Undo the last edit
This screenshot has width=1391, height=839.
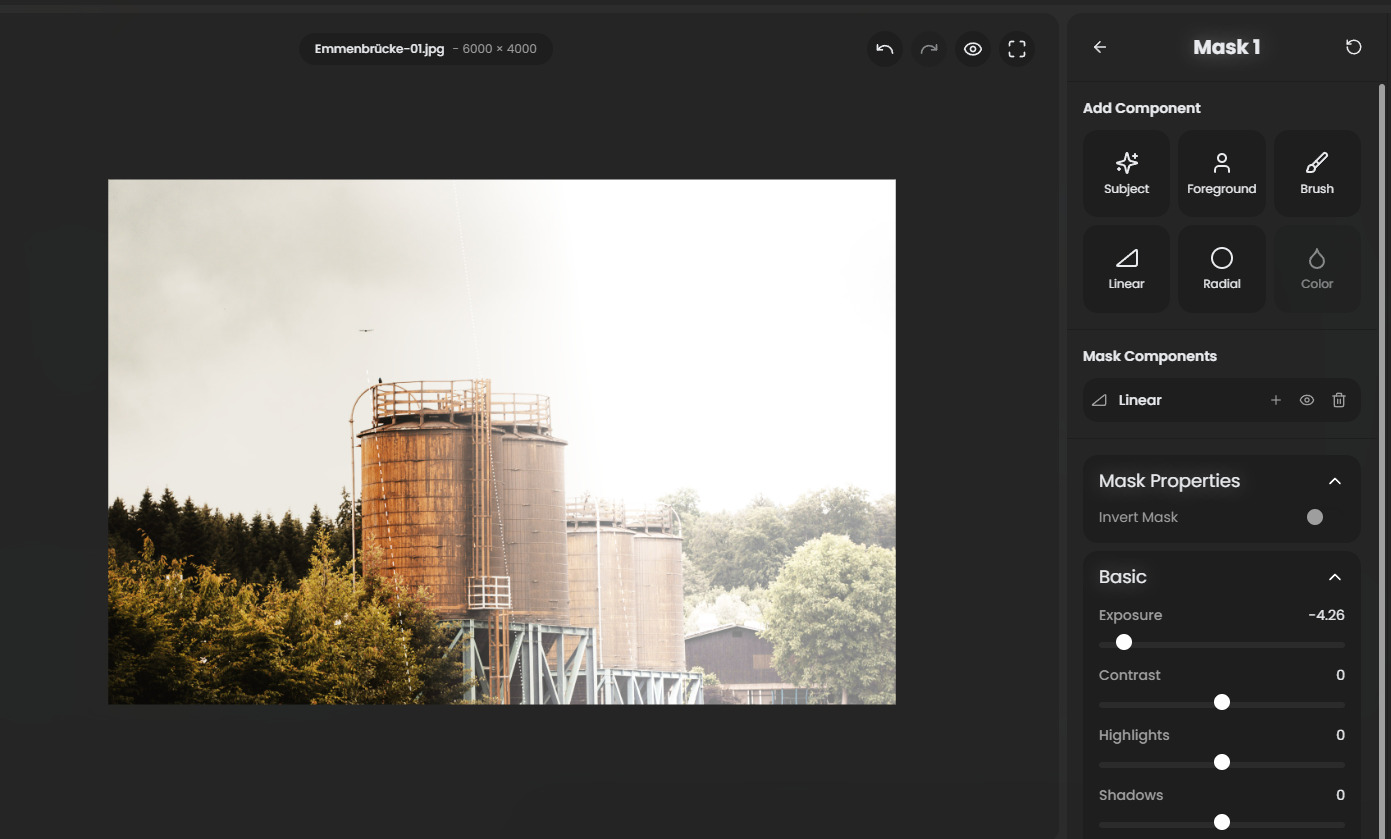pyautogui.click(x=885, y=49)
